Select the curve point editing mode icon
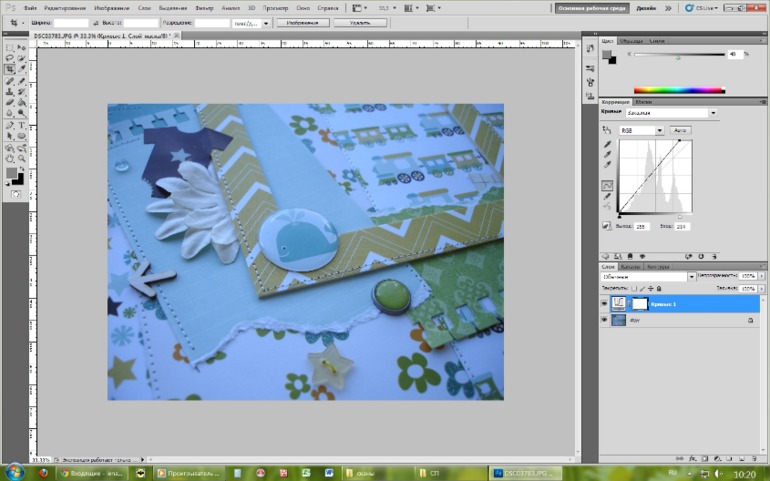Screen dimensions: 770x481 coord(607,186)
